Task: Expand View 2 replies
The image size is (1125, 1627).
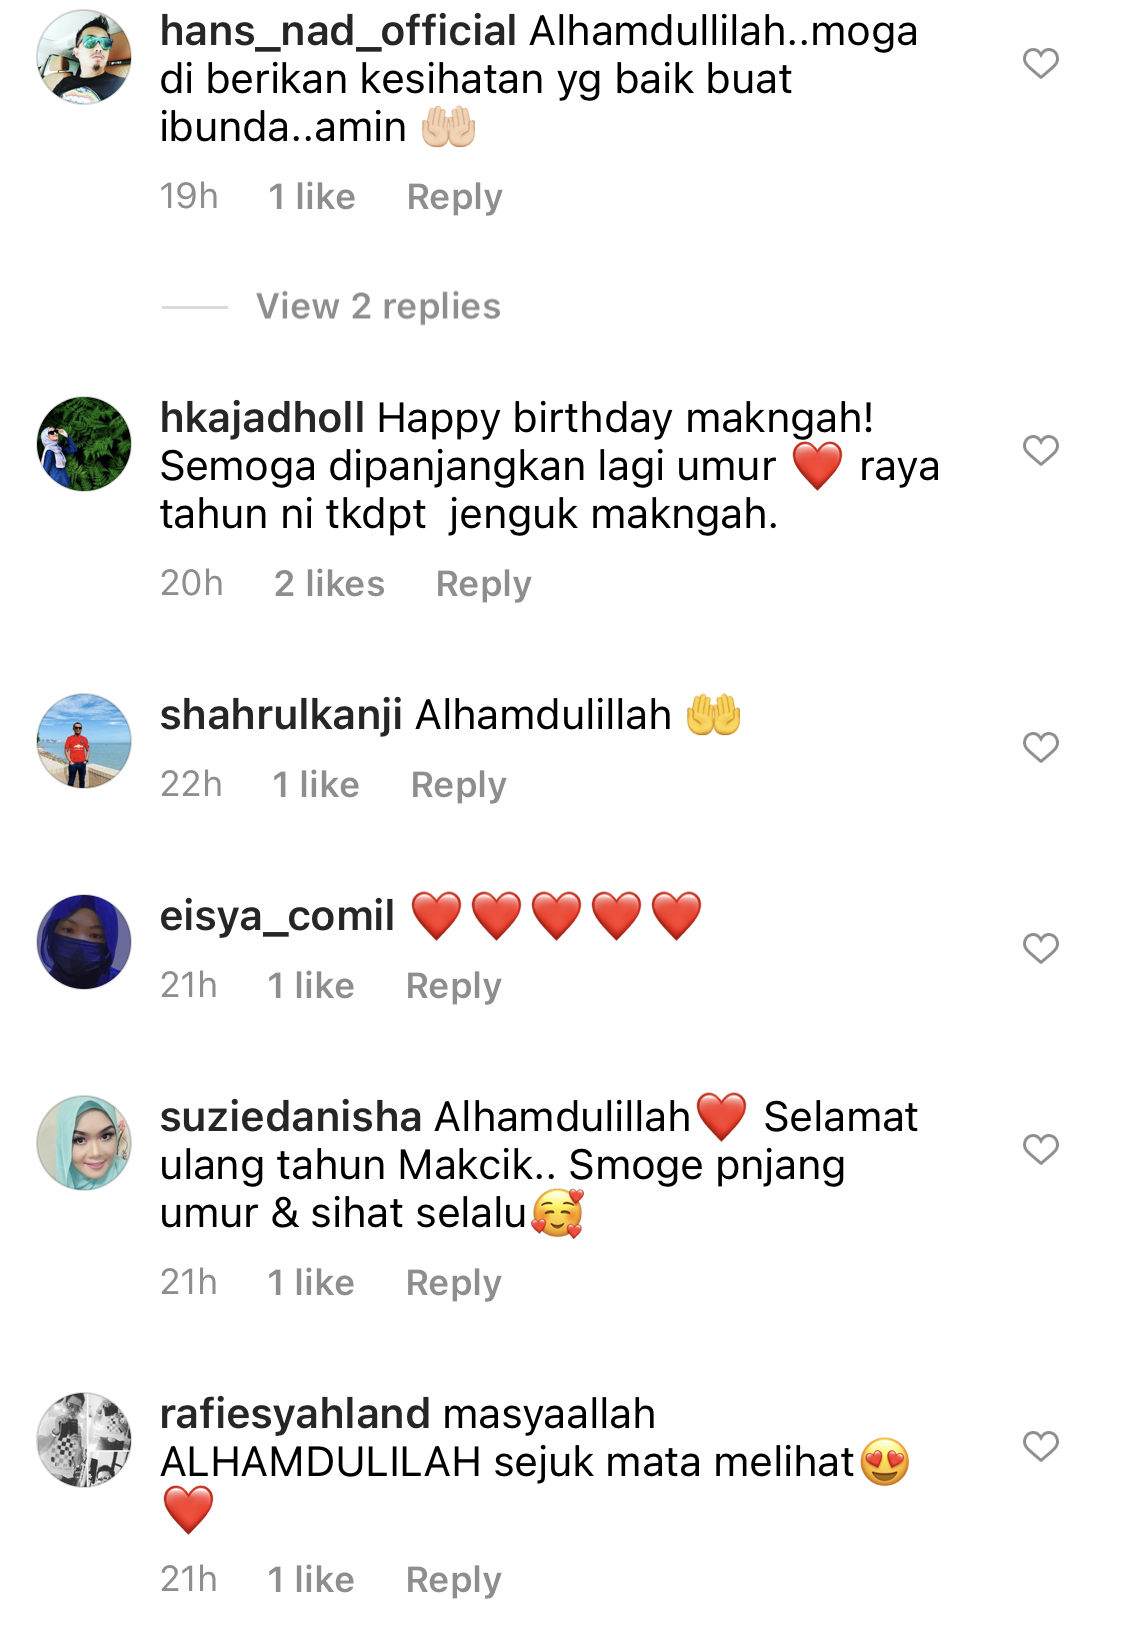Action: [x=378, y=306]
